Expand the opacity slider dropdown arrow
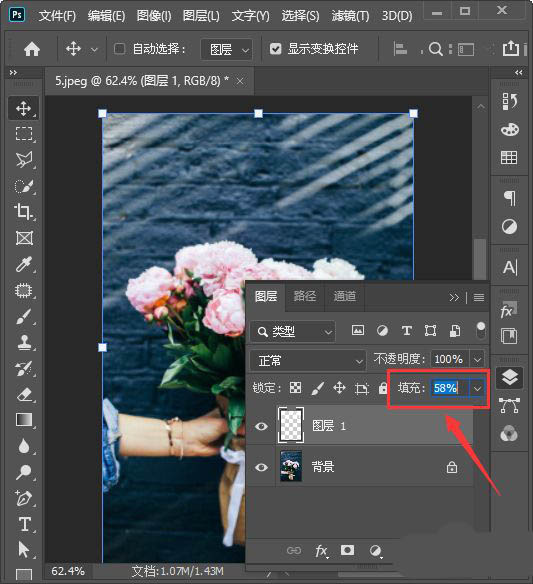This screenshot has height=584, width=533. pos(477,360)
